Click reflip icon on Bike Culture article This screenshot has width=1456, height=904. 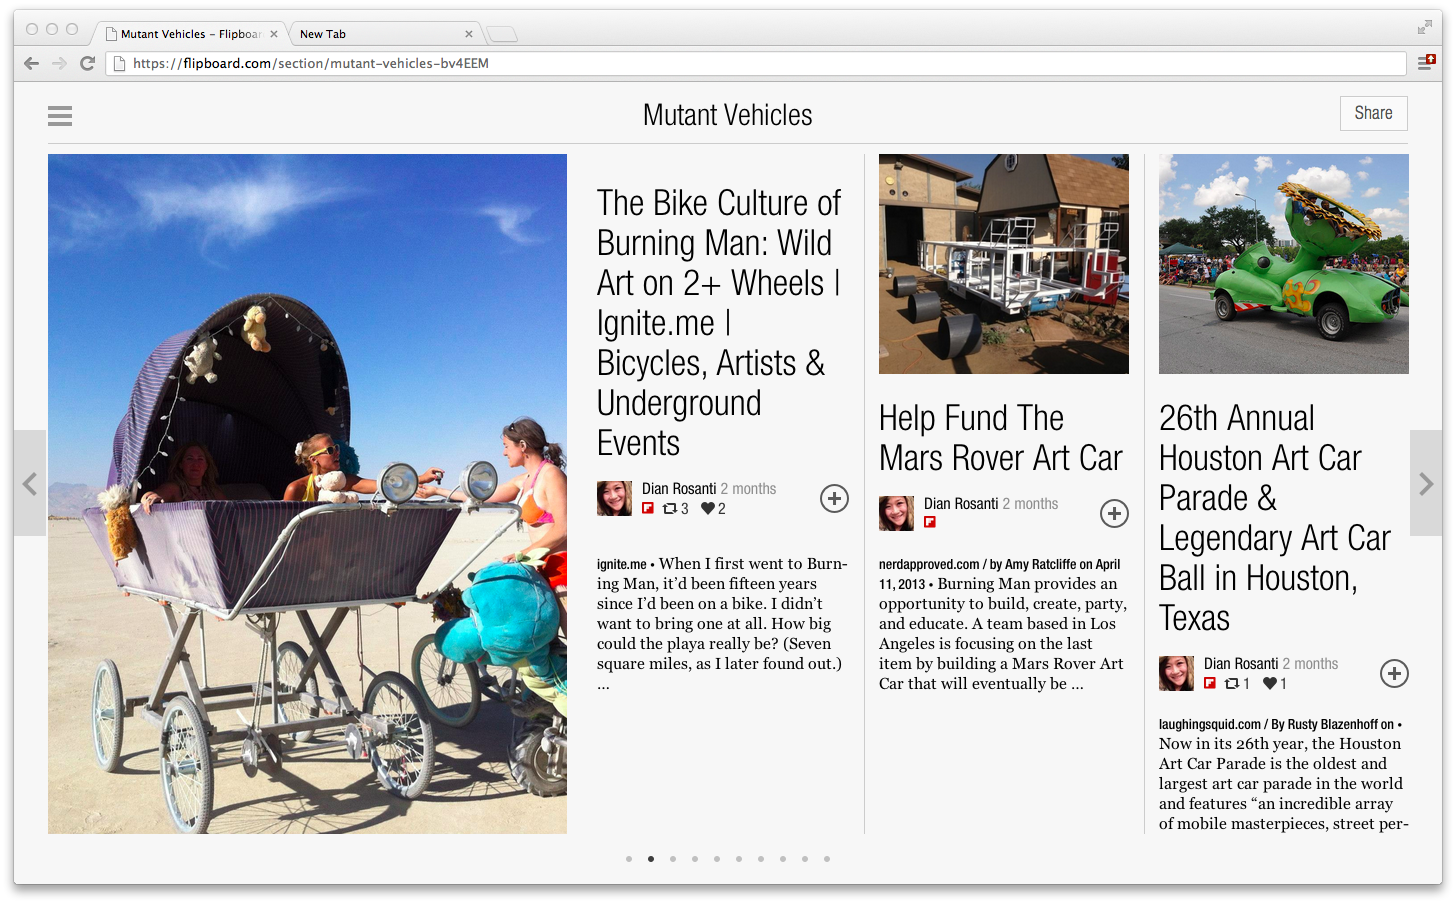[670, 508]
